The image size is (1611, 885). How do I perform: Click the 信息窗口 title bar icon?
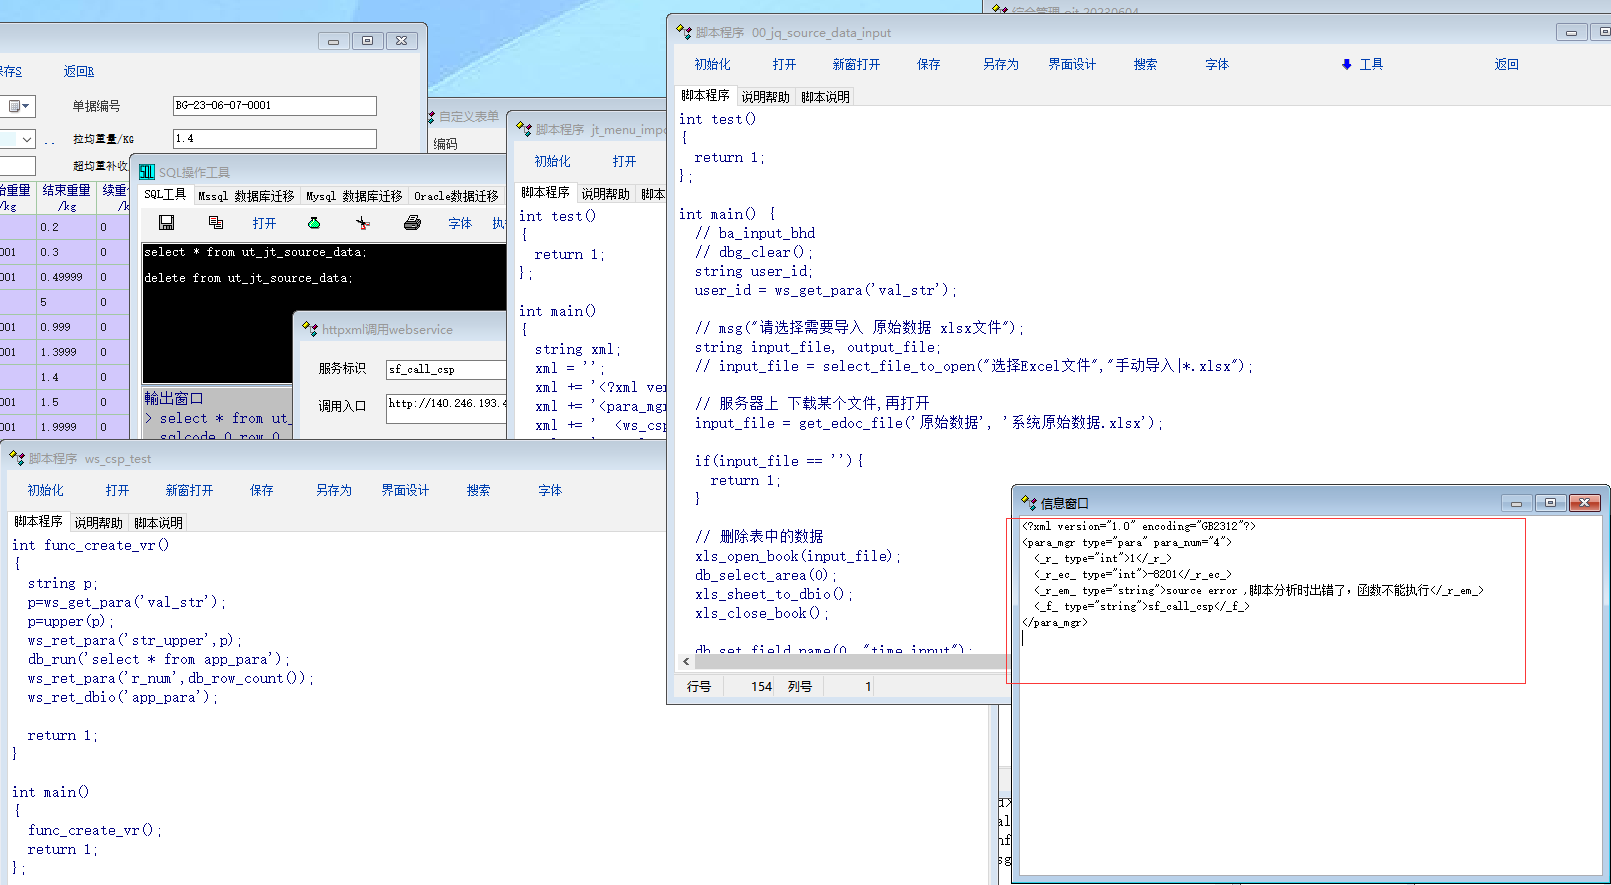coord(1029,503)
